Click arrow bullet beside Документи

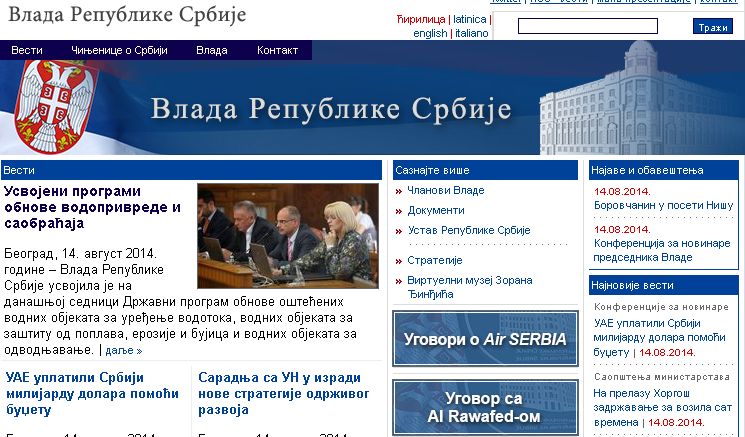(x=399, y=211)
